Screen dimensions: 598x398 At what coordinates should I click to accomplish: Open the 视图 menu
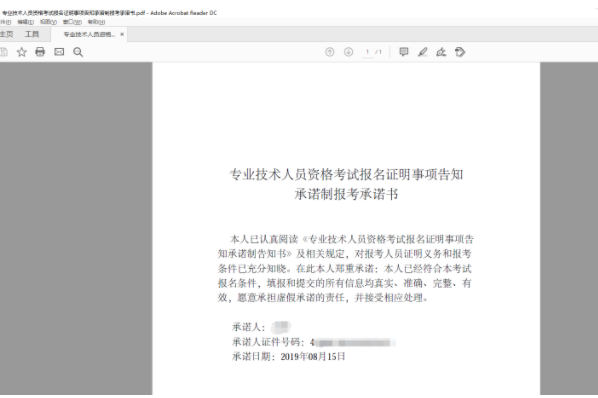pyautogui.click(x=48, y=22)
